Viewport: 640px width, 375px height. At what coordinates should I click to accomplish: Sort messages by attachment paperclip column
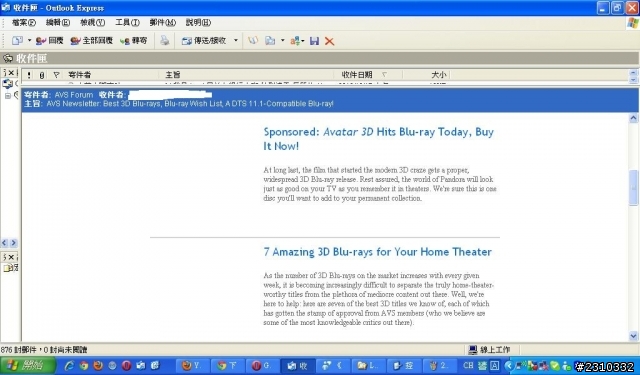click(42, 75)
